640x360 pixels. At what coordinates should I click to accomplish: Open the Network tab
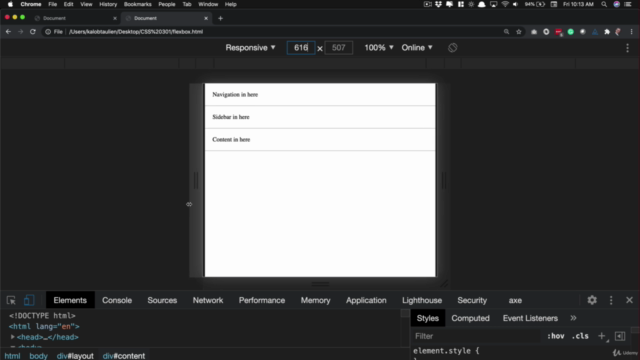[x=208, y=300]
